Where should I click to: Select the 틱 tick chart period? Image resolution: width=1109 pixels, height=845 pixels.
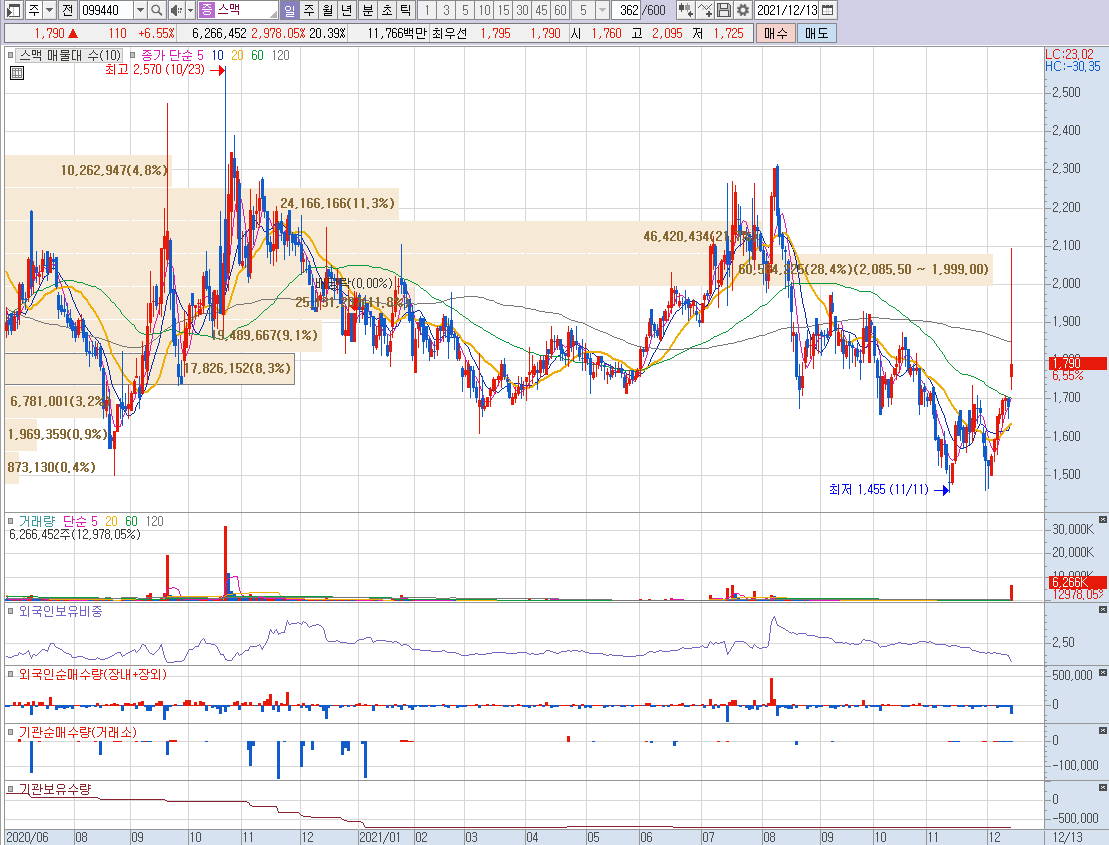pos(405,10)
